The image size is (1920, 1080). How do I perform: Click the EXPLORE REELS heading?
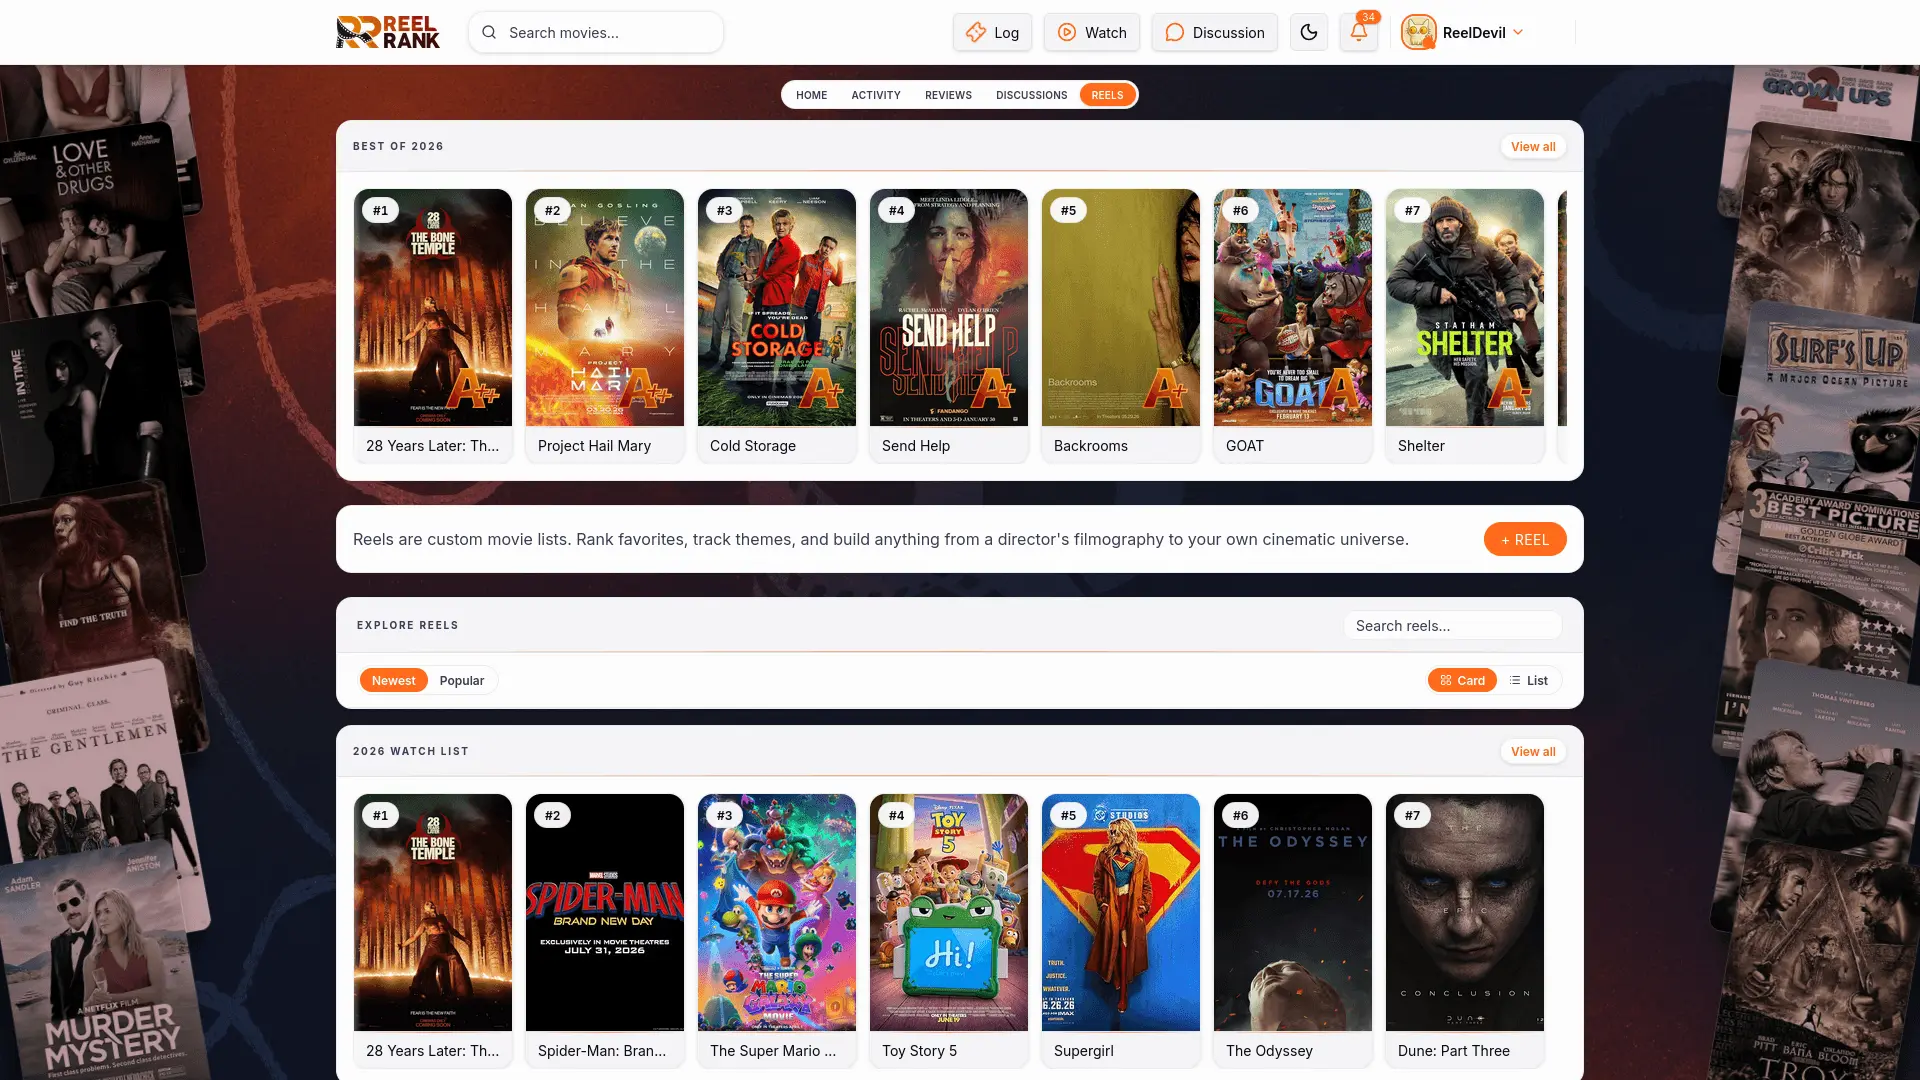point(407,625)
